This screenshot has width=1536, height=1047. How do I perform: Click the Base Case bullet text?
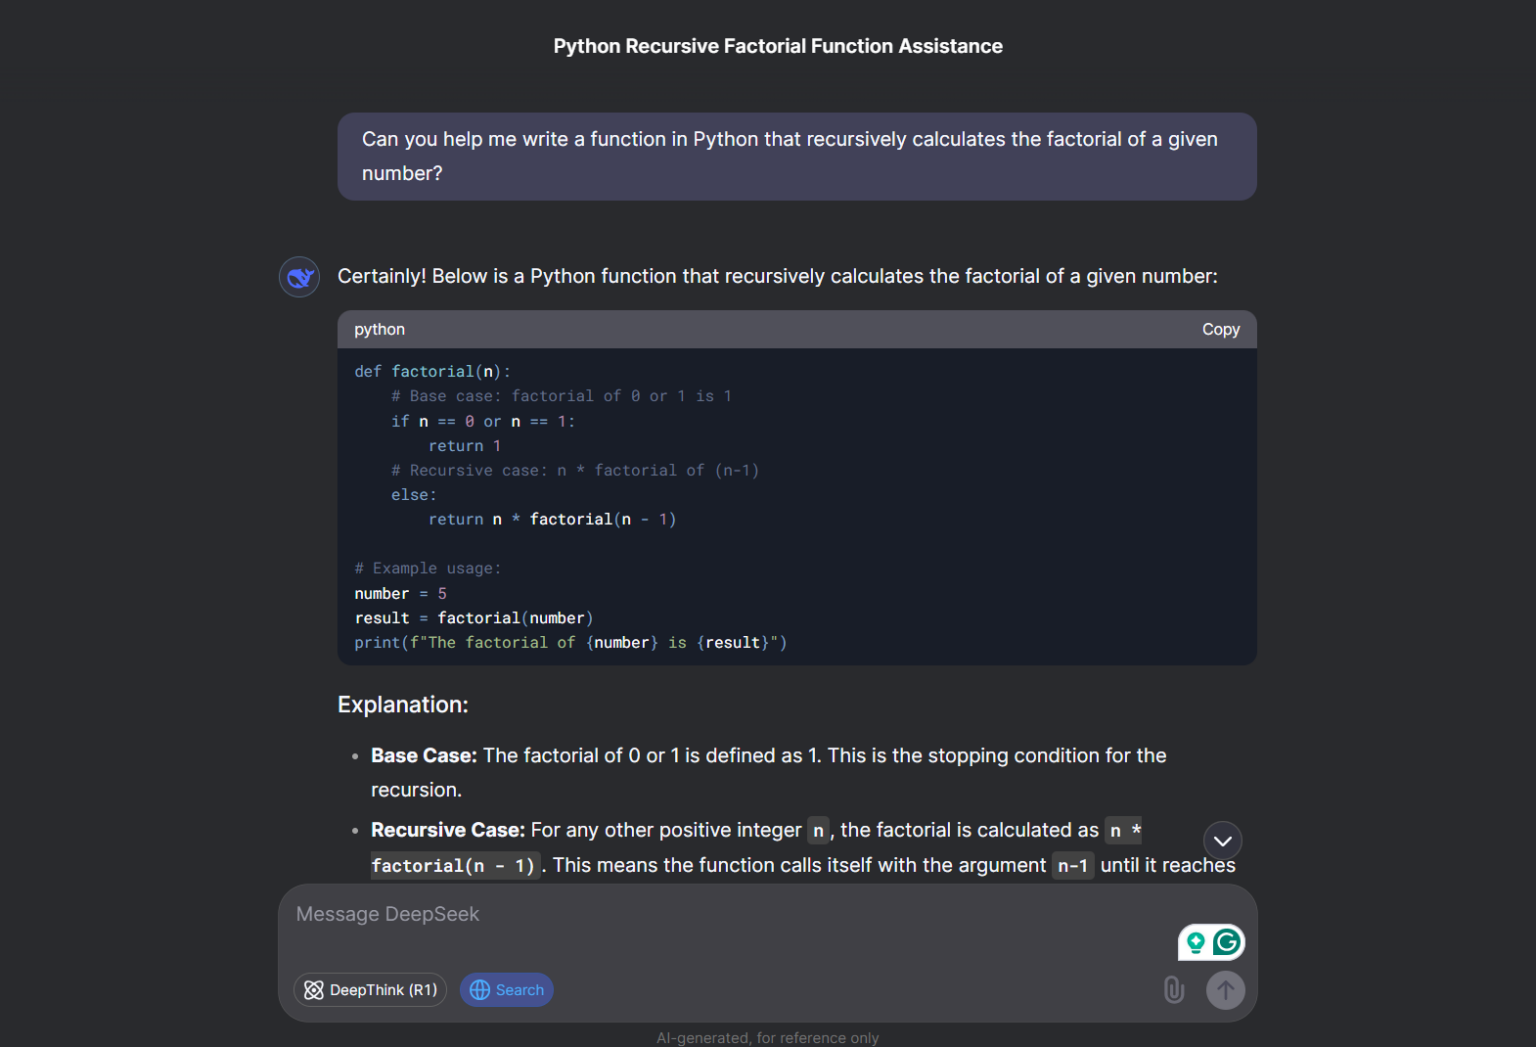click(767, 756)
